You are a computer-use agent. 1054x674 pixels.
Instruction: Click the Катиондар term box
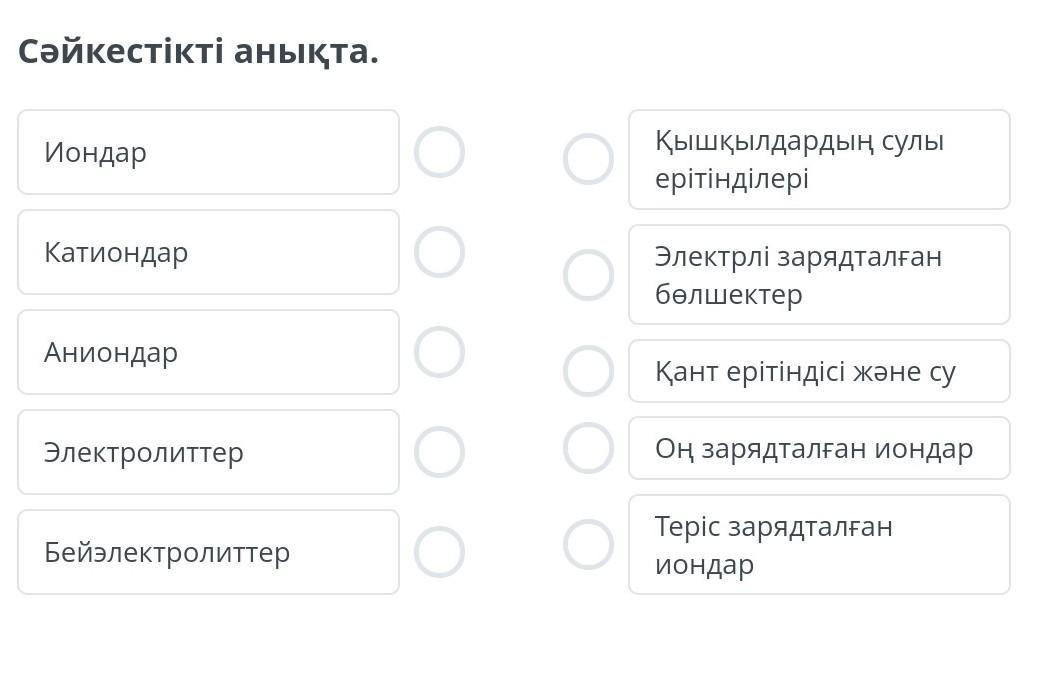(x=208, y=252)
